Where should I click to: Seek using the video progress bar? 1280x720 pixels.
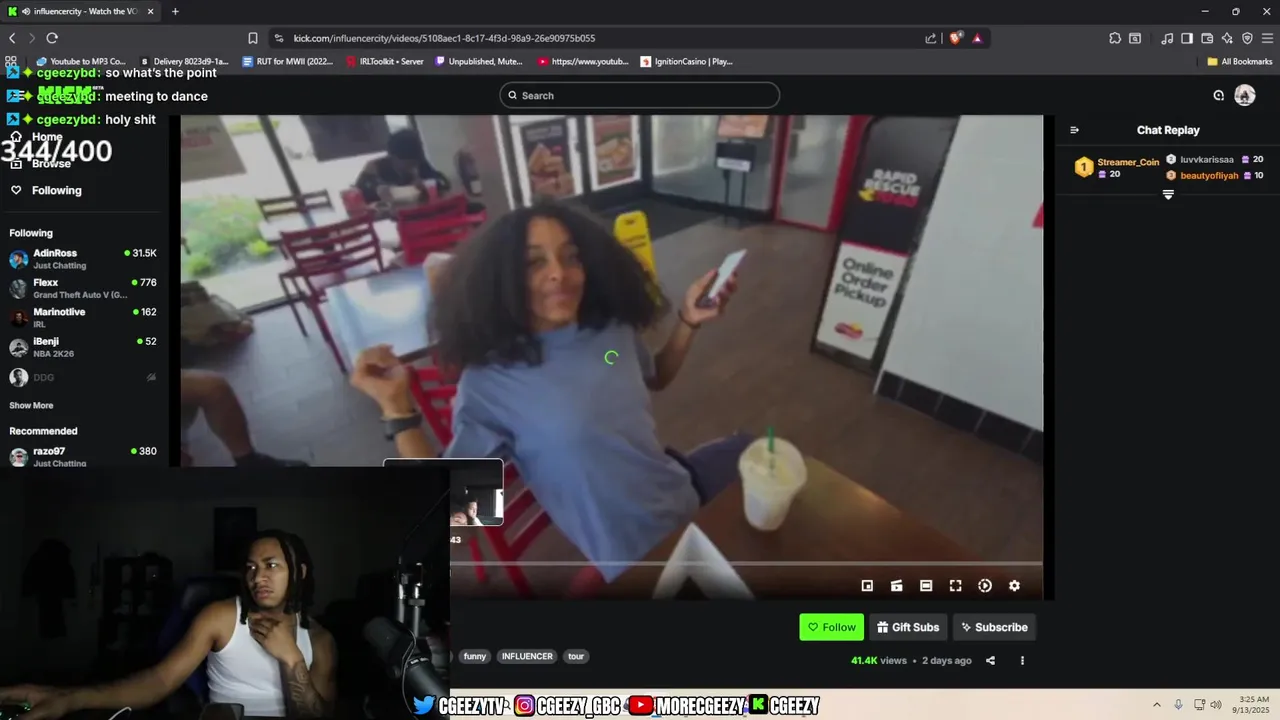pos(746,564)
